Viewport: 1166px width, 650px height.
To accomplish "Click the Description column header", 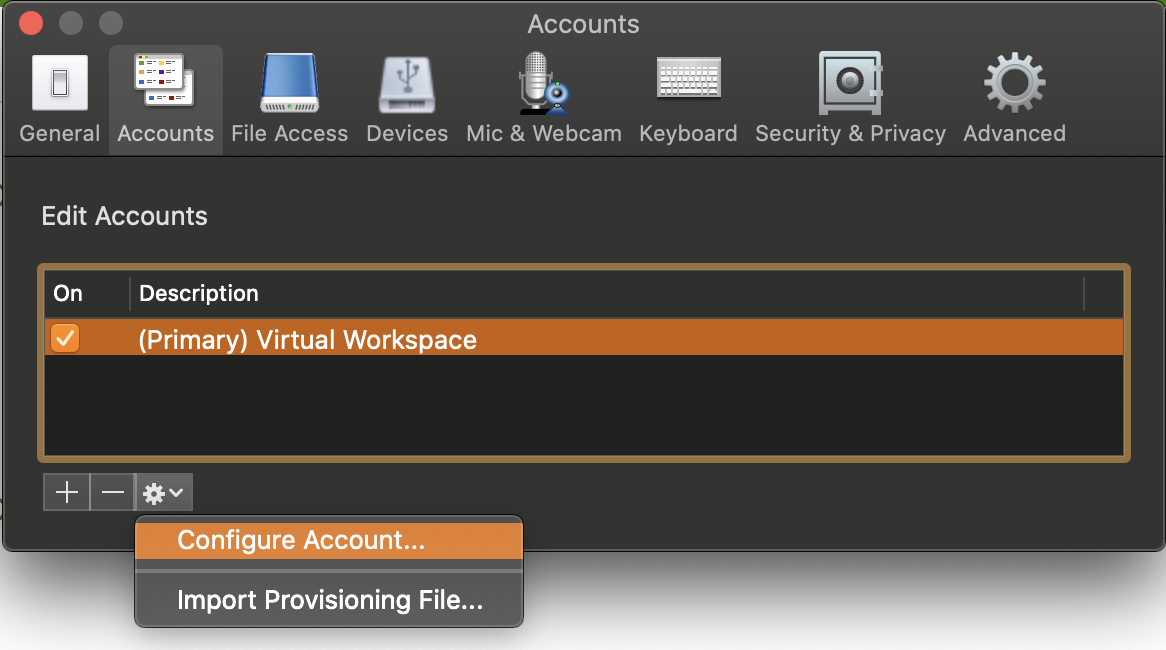I will [x=600, y=293].
